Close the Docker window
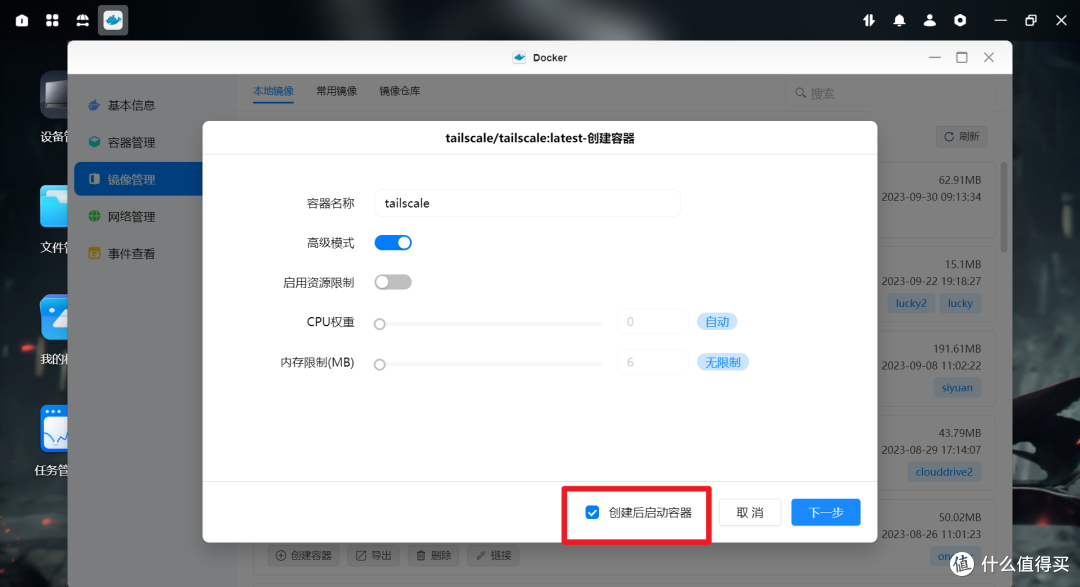The height and width of the screenshot is (587, 1080). click(989, 57)
